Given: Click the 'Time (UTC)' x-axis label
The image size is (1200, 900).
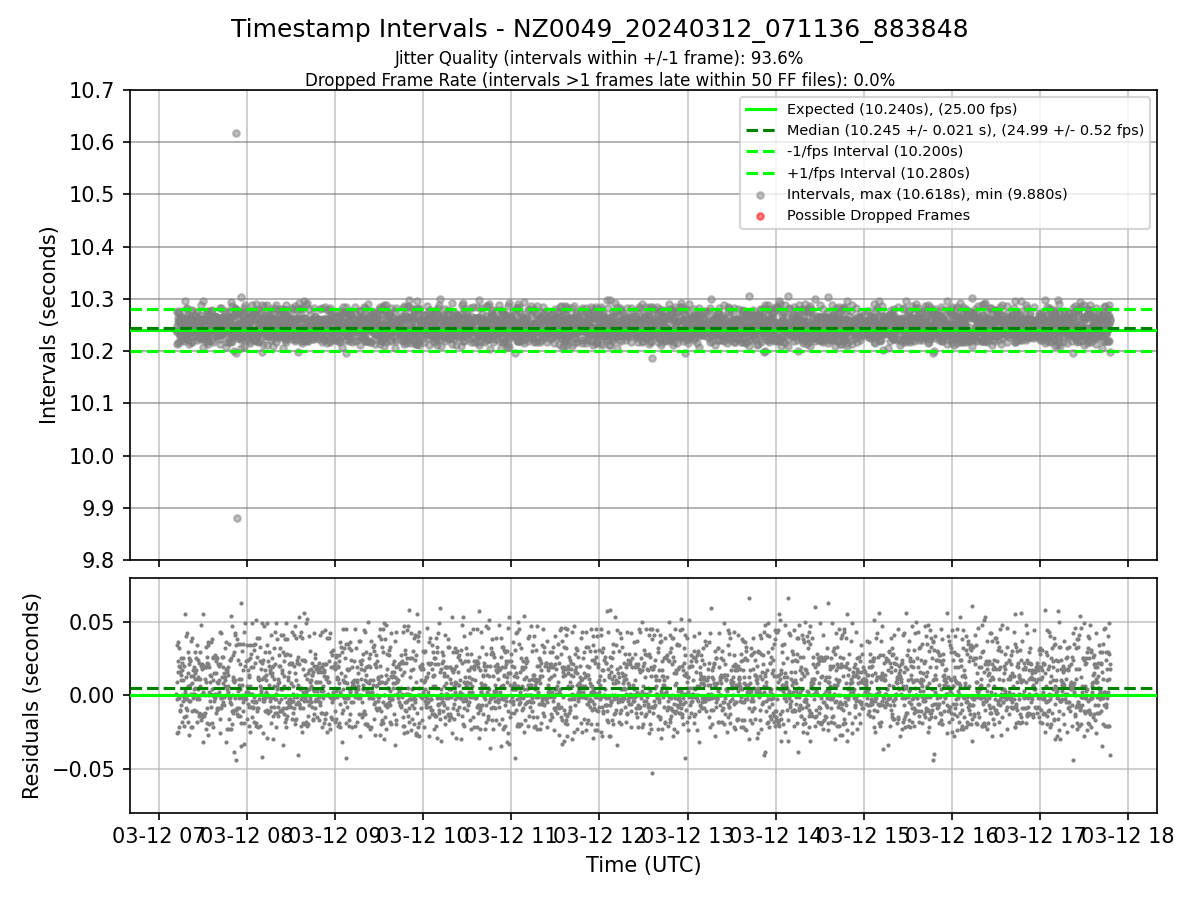Looking at the screenshot, I should point(643,865).
